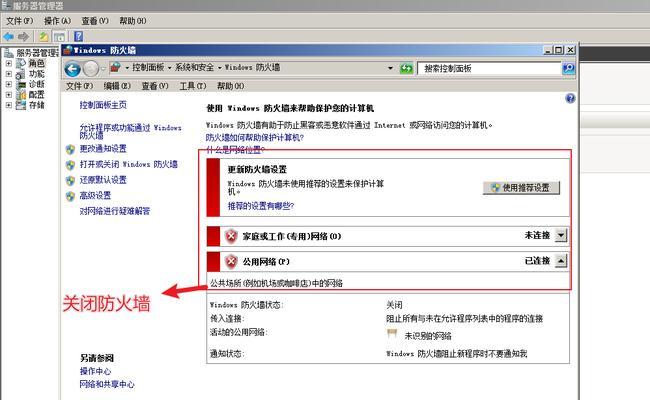
Task: Click the control panel icon in the address bar
Action: 116,67
